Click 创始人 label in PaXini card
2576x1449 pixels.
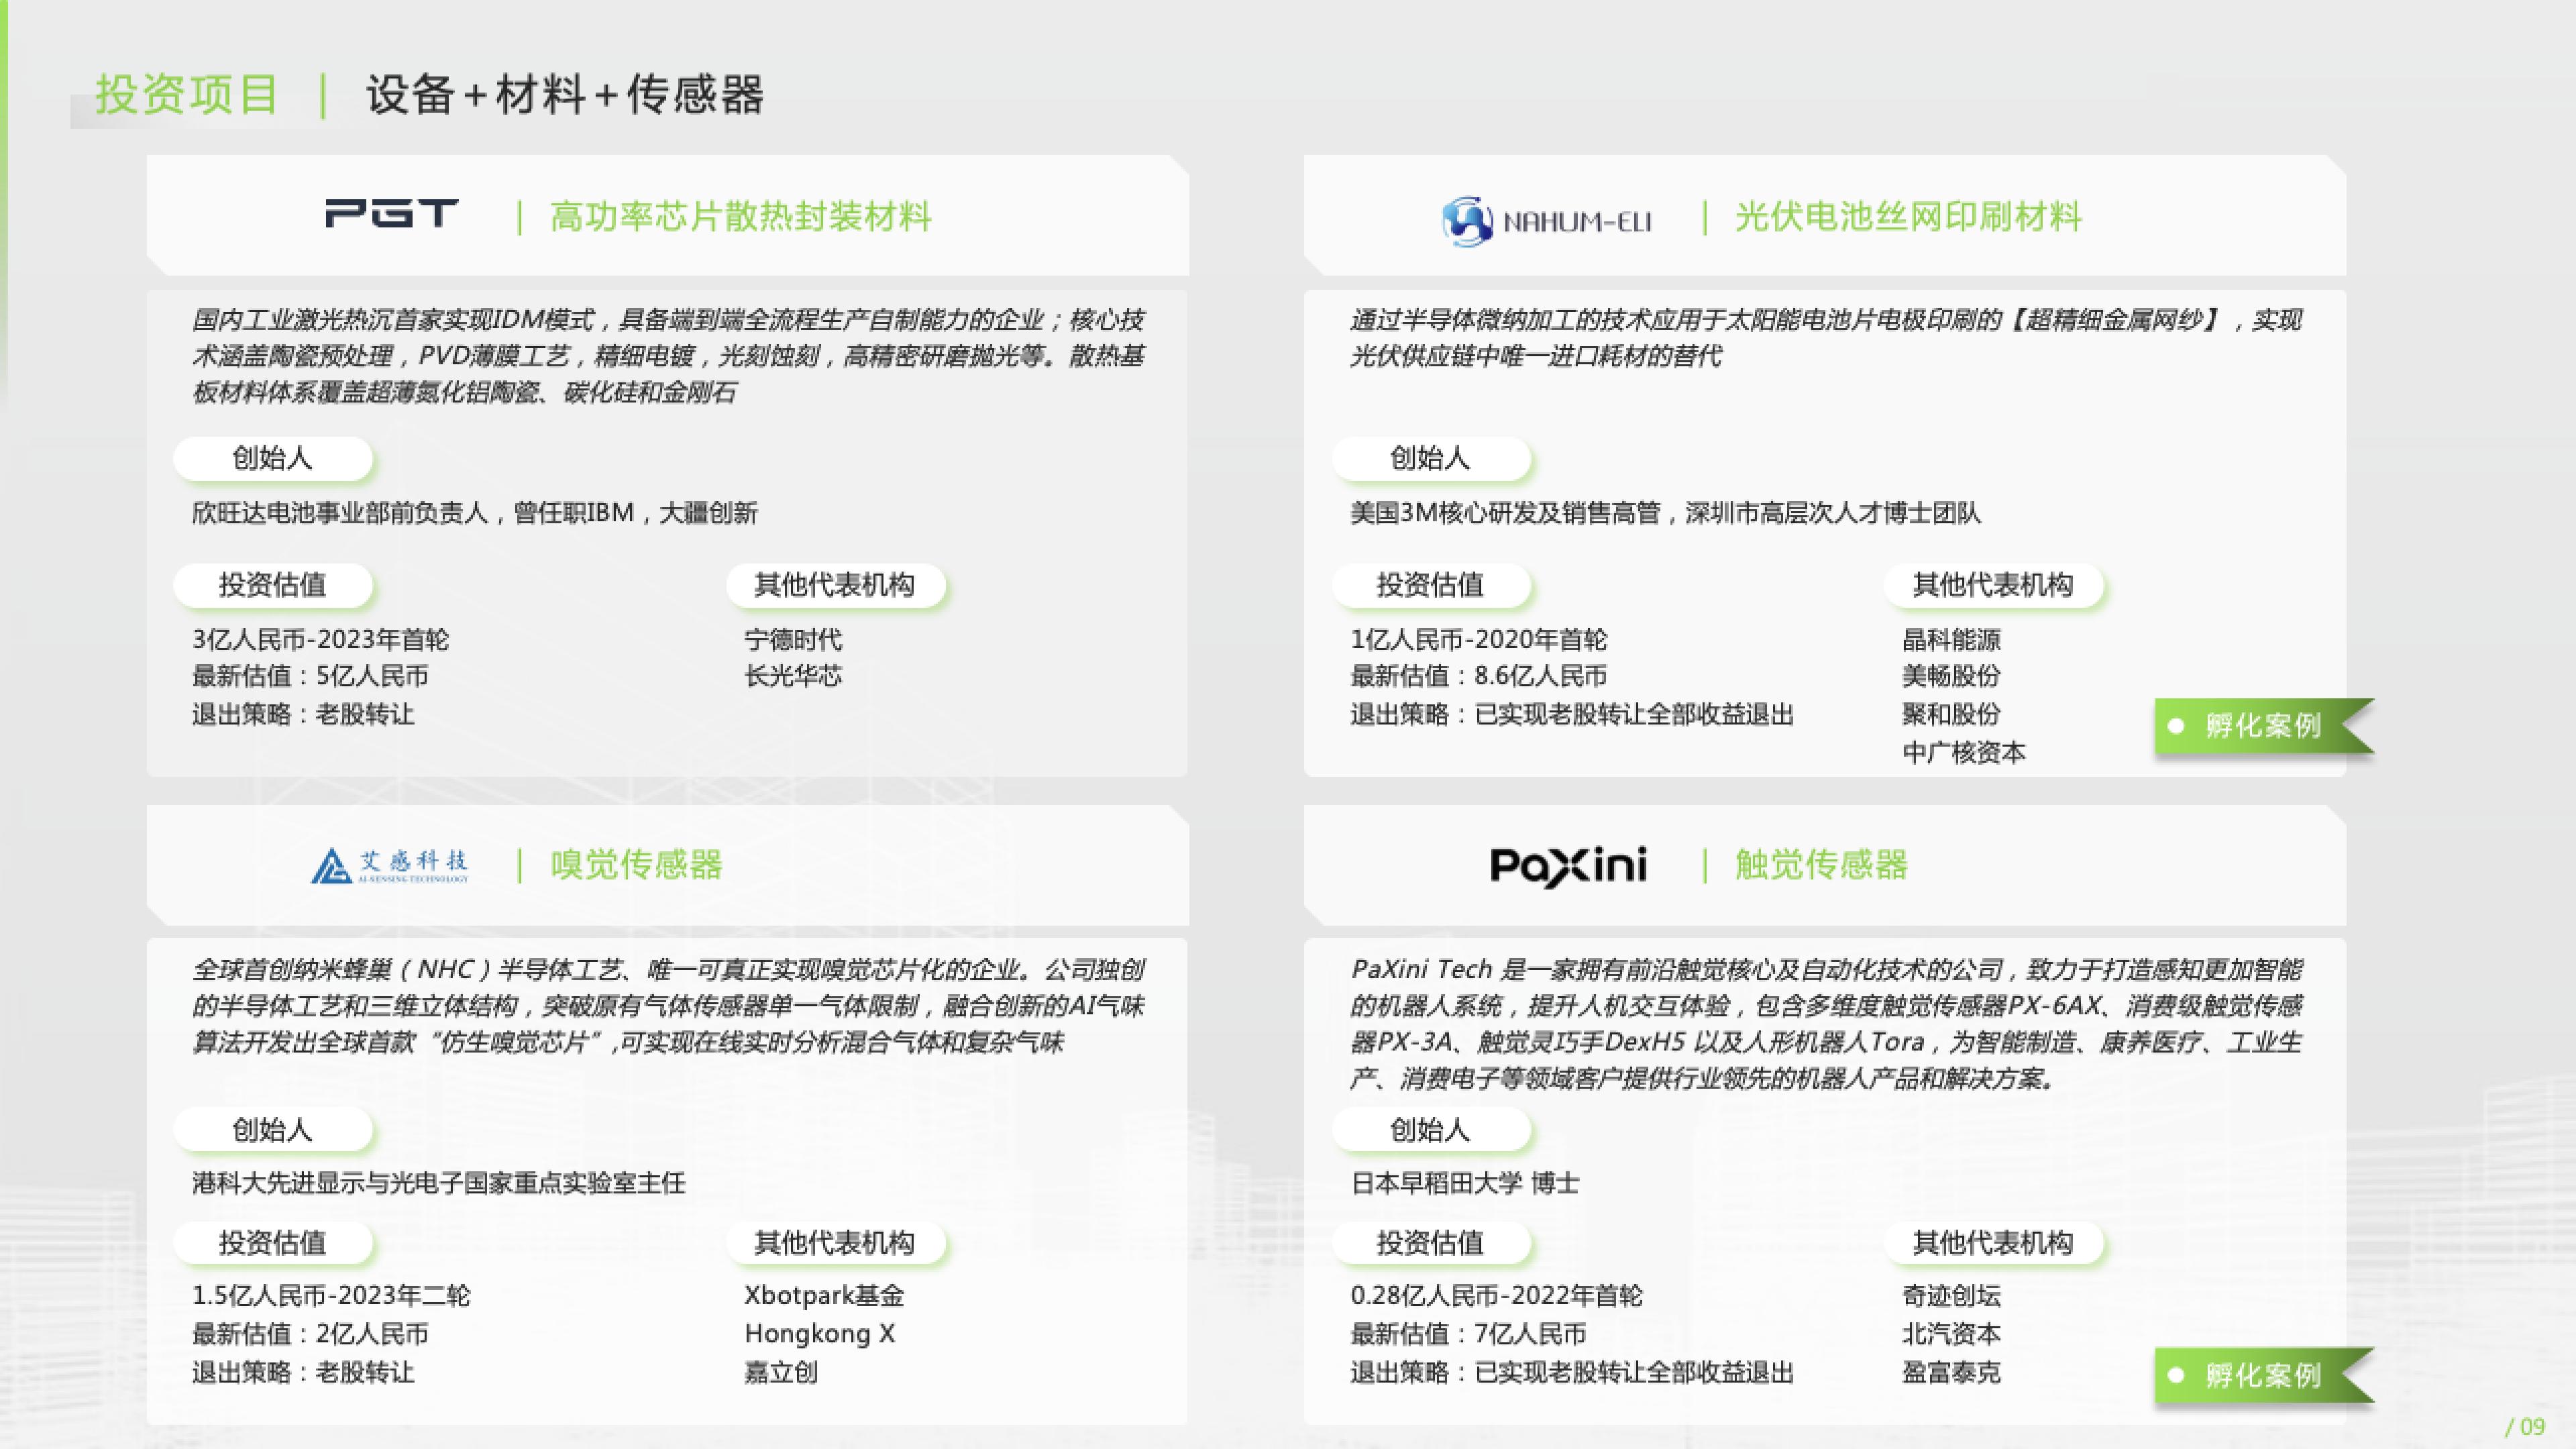coord(1430,1130)
